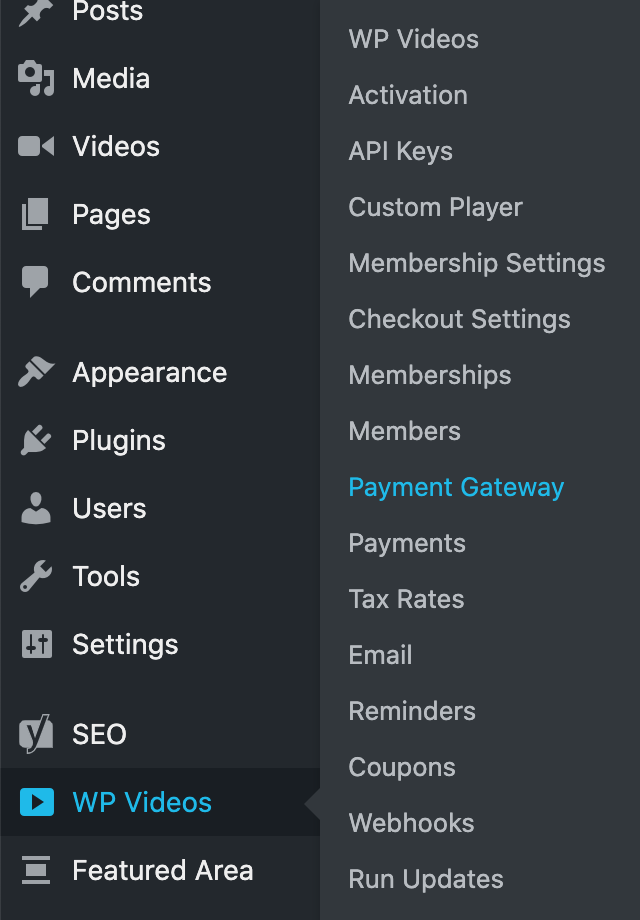Viewport: 640px width, 920px height.
Task: Click the Yoast SEO icon
Action: (x=36, y=733)
